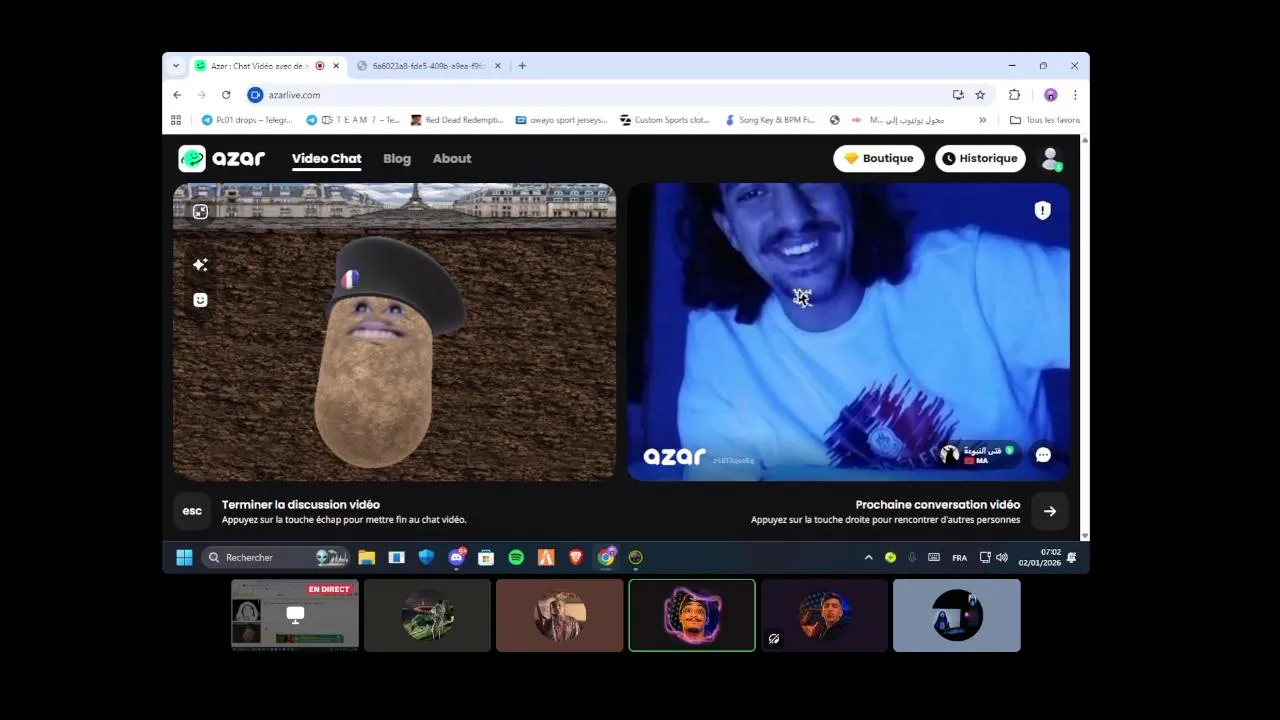Close the Azar browser tab

click(336, 66)
